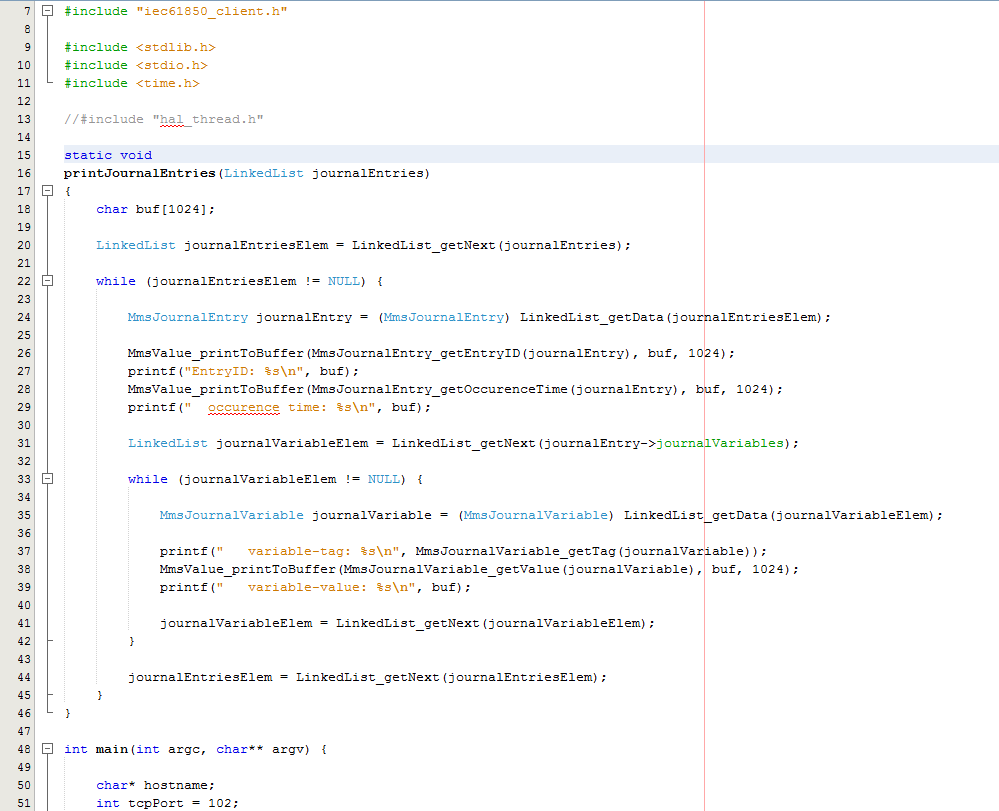The height and width of the screenshot is (811, 999).
Task: Click the (MmsJournalVariable) cast on line 35
Action: click(536, 515)
